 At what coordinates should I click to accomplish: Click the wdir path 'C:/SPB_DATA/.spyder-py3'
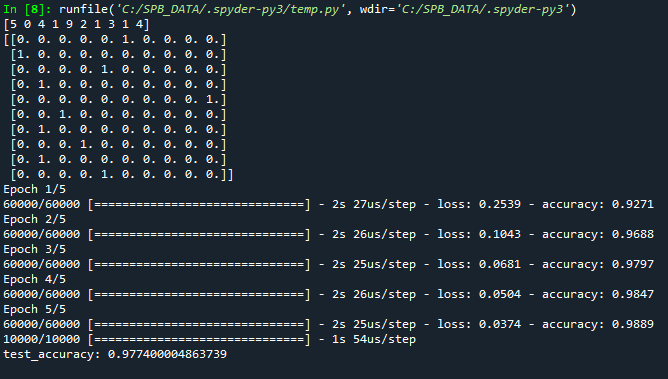pos(484,9)
